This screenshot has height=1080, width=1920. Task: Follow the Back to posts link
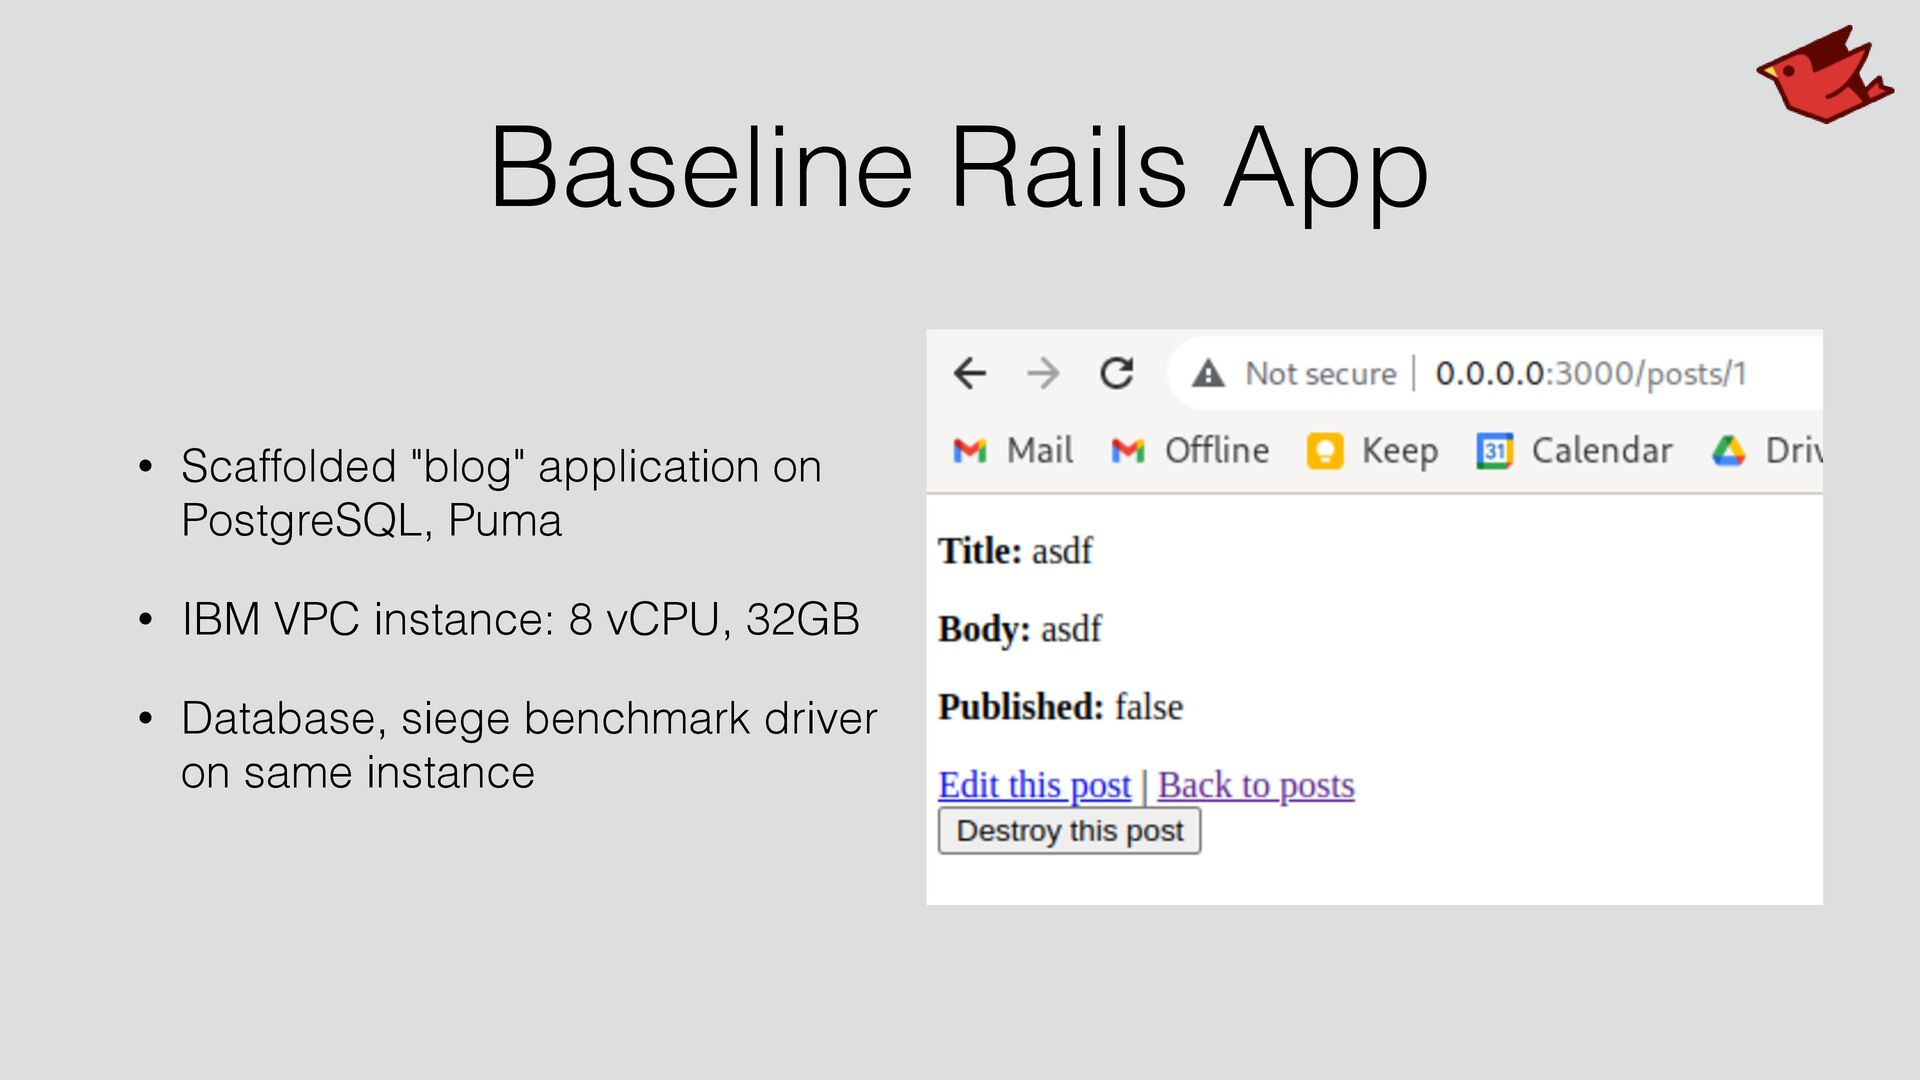pos(1256,785)
